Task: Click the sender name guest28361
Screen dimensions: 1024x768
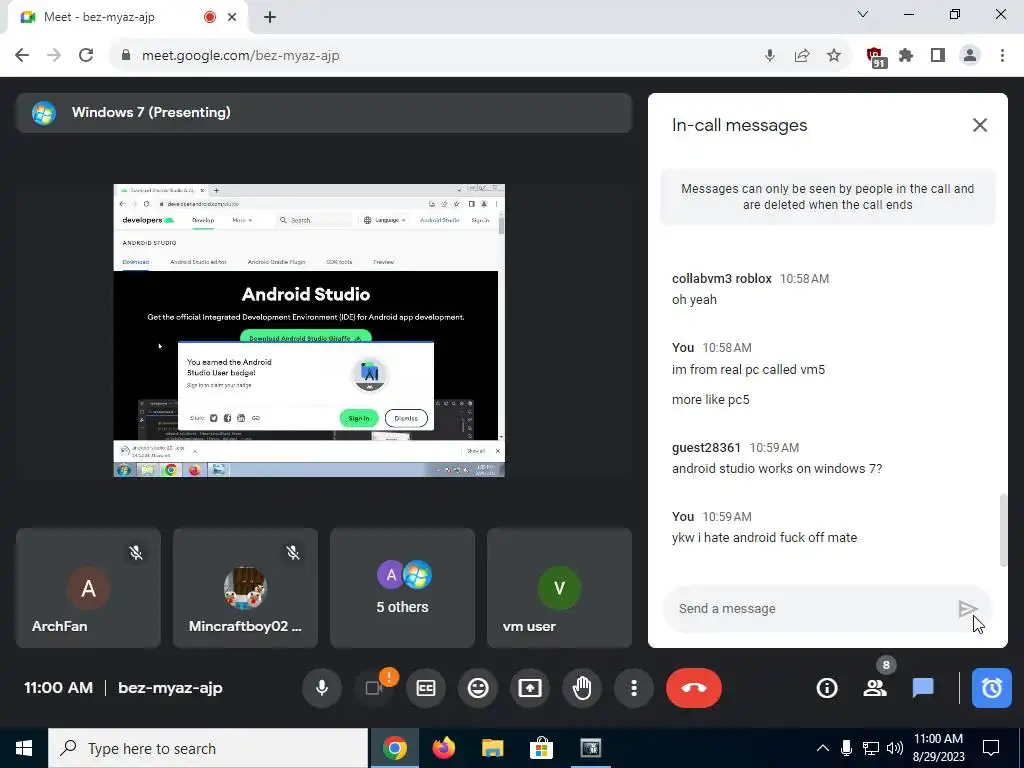Action: [706, 447]
